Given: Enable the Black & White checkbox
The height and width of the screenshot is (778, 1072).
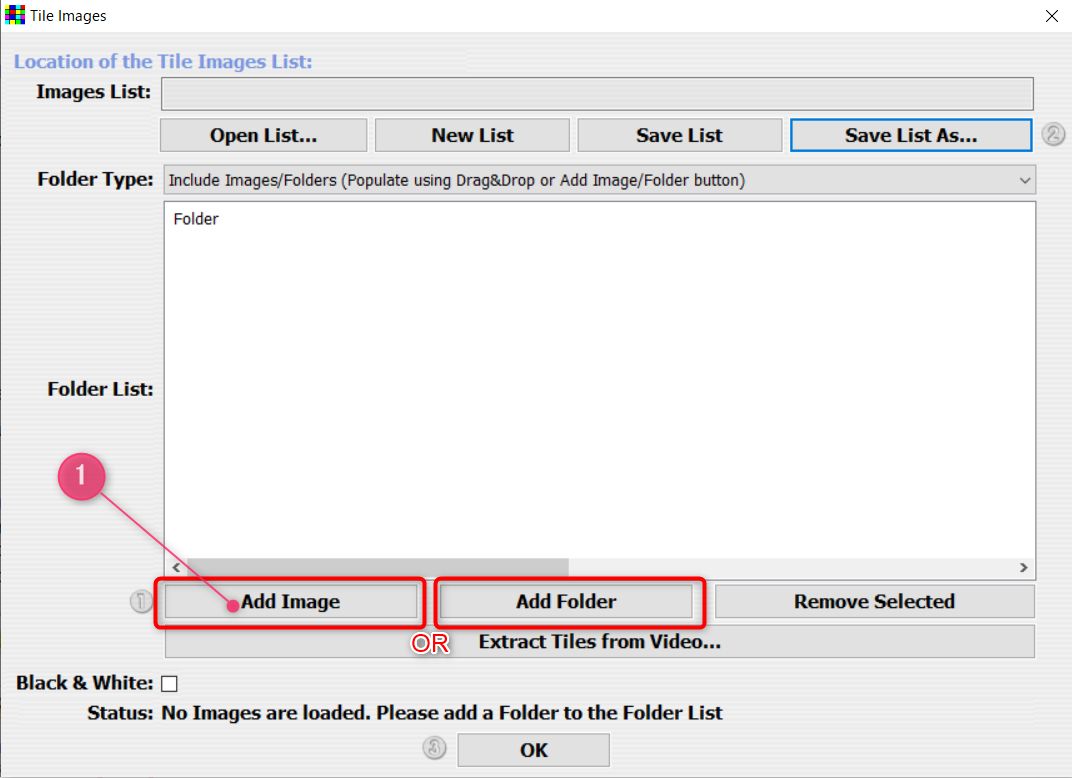Looking at the screenshot, I should 169,684.
